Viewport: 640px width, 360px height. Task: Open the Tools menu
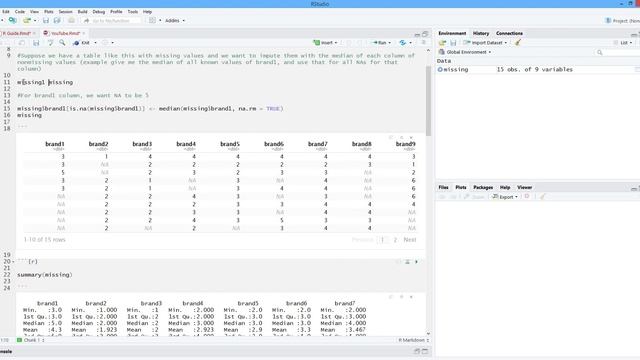pyautogui.click(x=133, y=12)
